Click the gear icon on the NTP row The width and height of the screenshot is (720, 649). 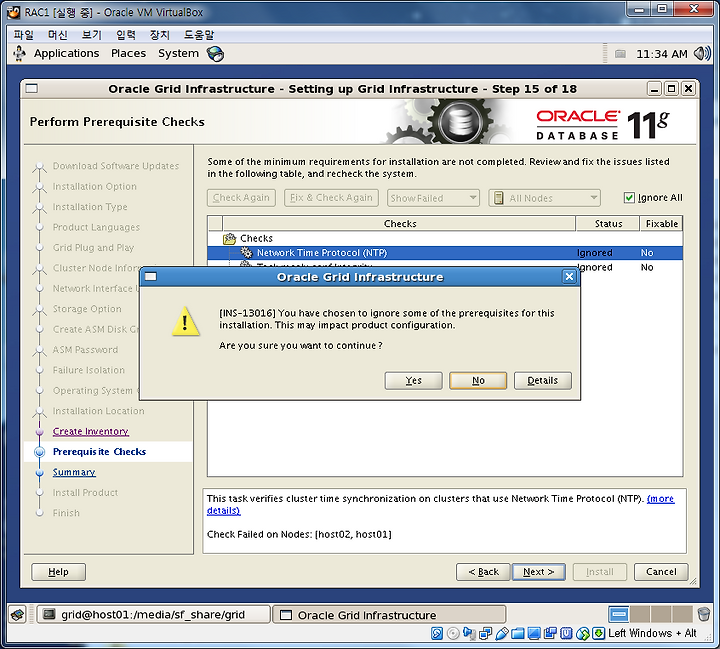coord(247,252)
